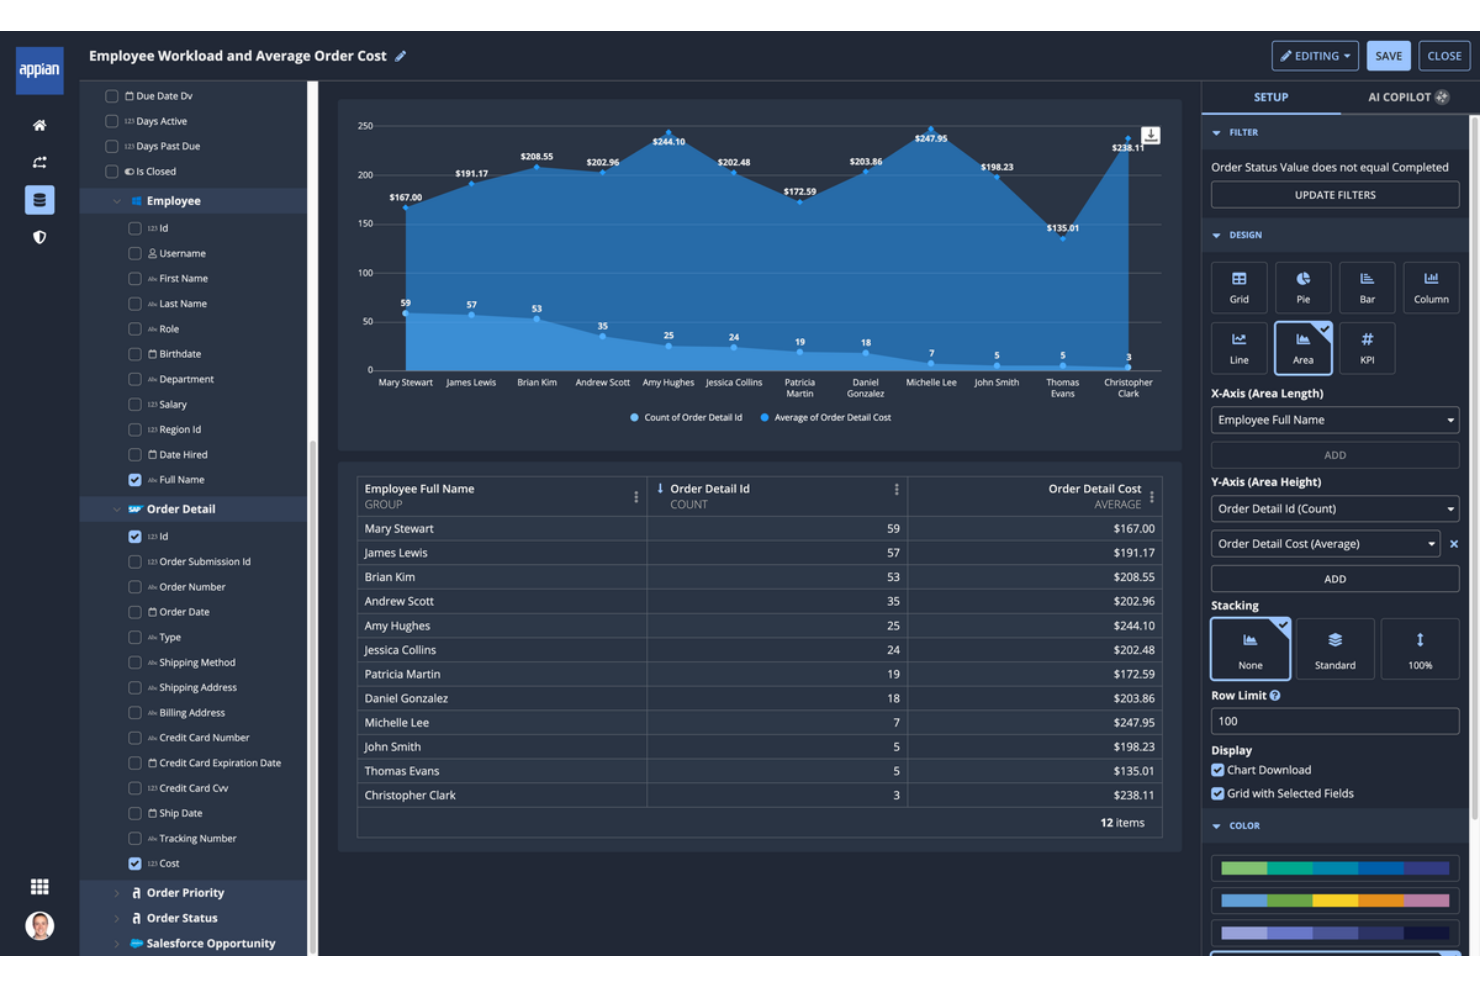Click the SAVE button
Screen dimensions: 1480x987
coord(1388,56)
